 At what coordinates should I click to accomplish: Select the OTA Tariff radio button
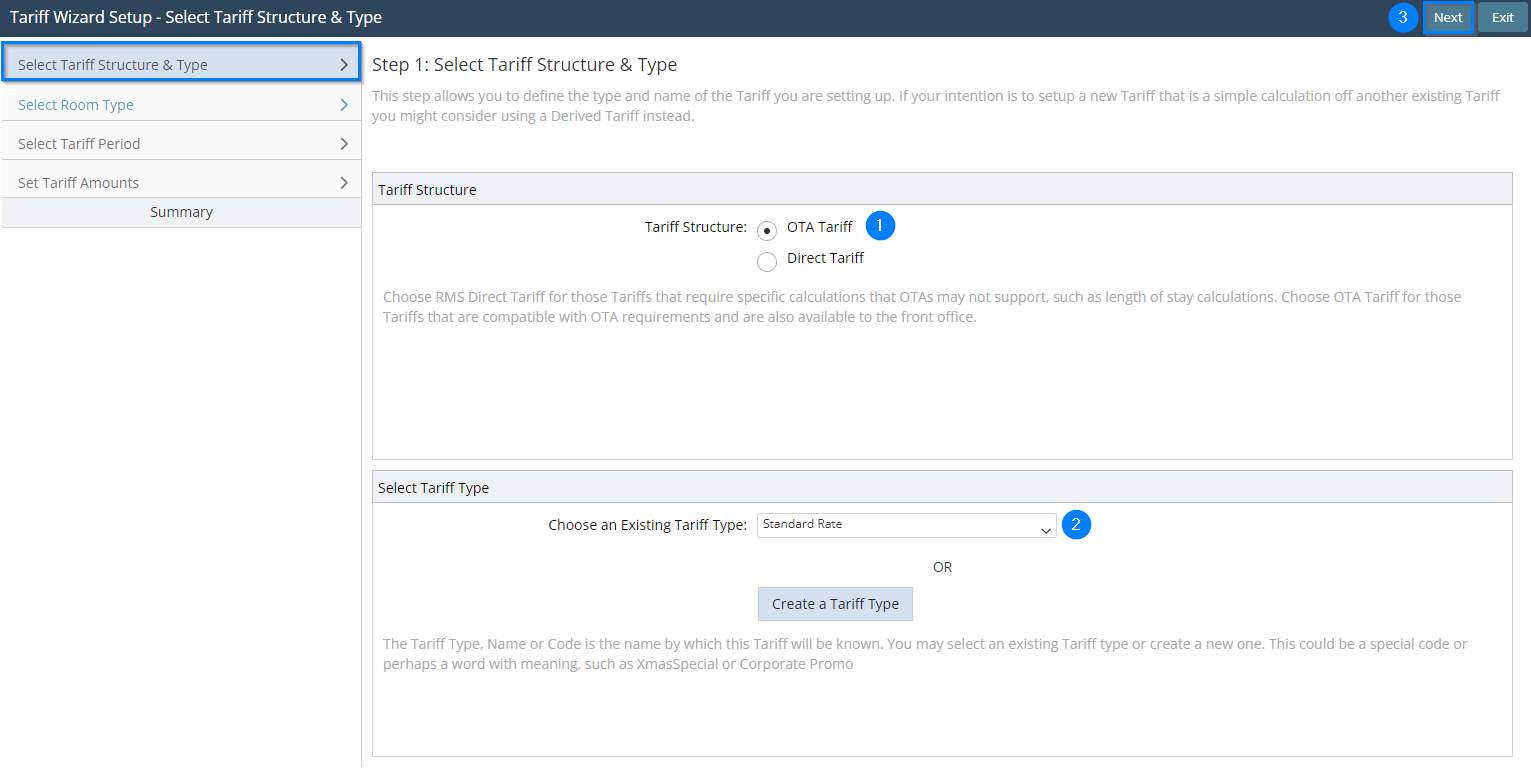coord(767,231)
